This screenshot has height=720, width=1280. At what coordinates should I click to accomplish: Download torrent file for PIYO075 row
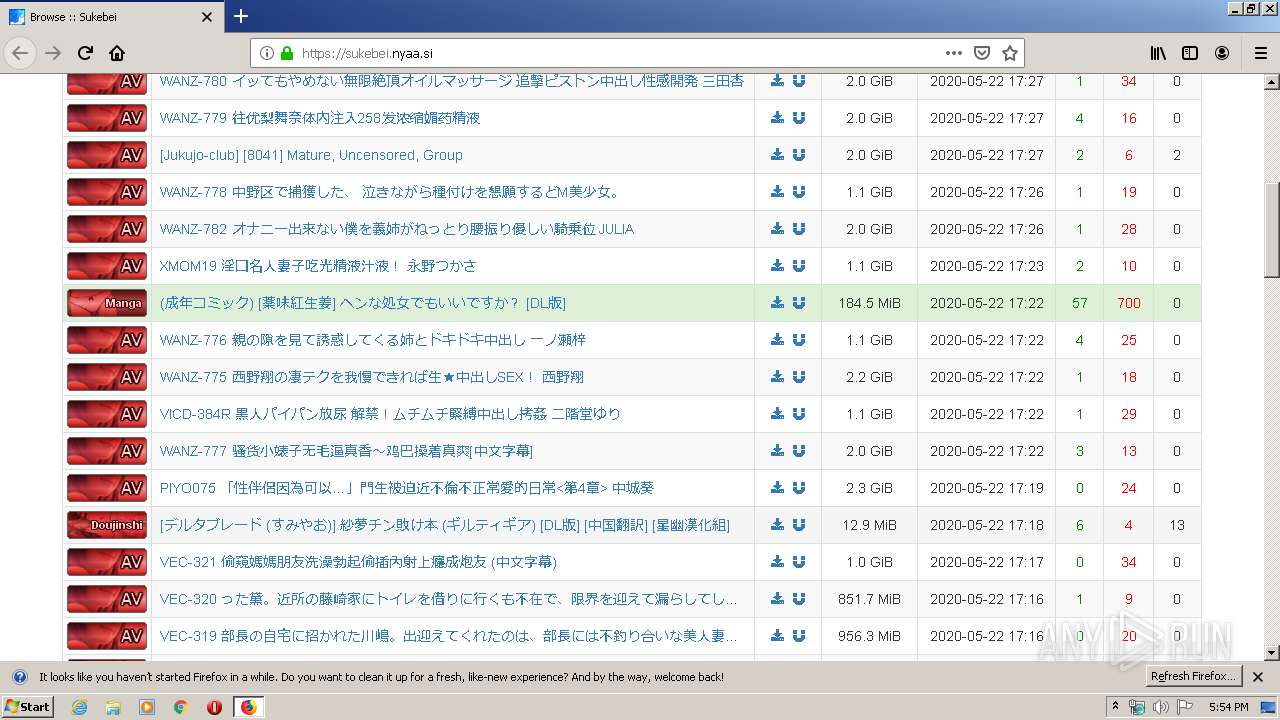(x=777, y=488)
